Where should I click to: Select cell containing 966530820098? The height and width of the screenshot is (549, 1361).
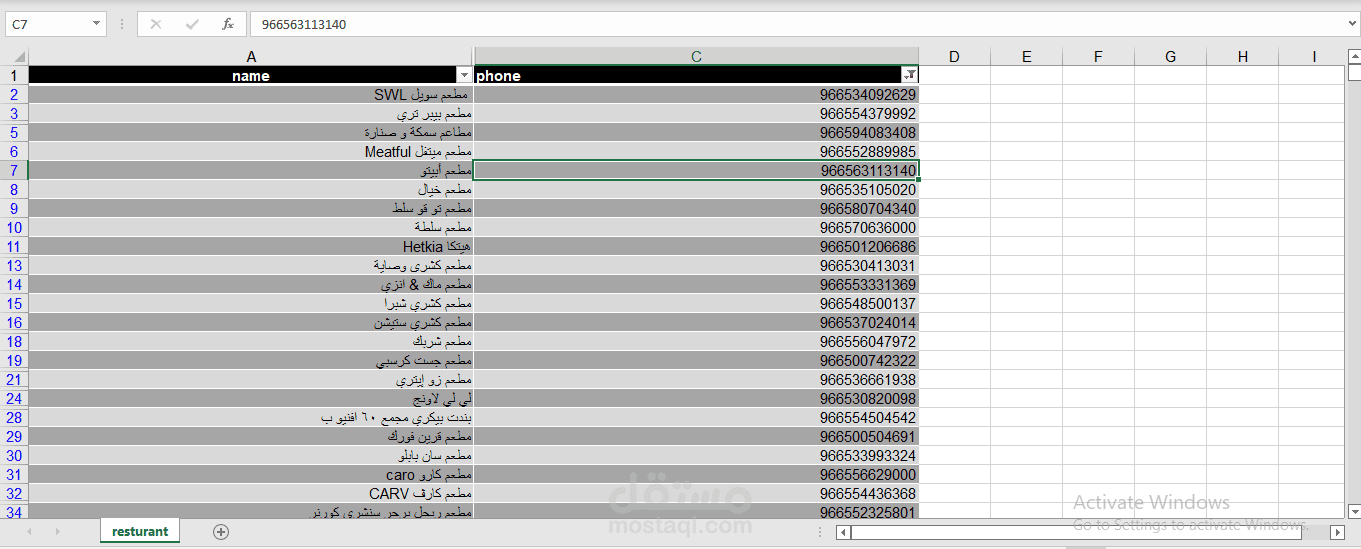696,399
